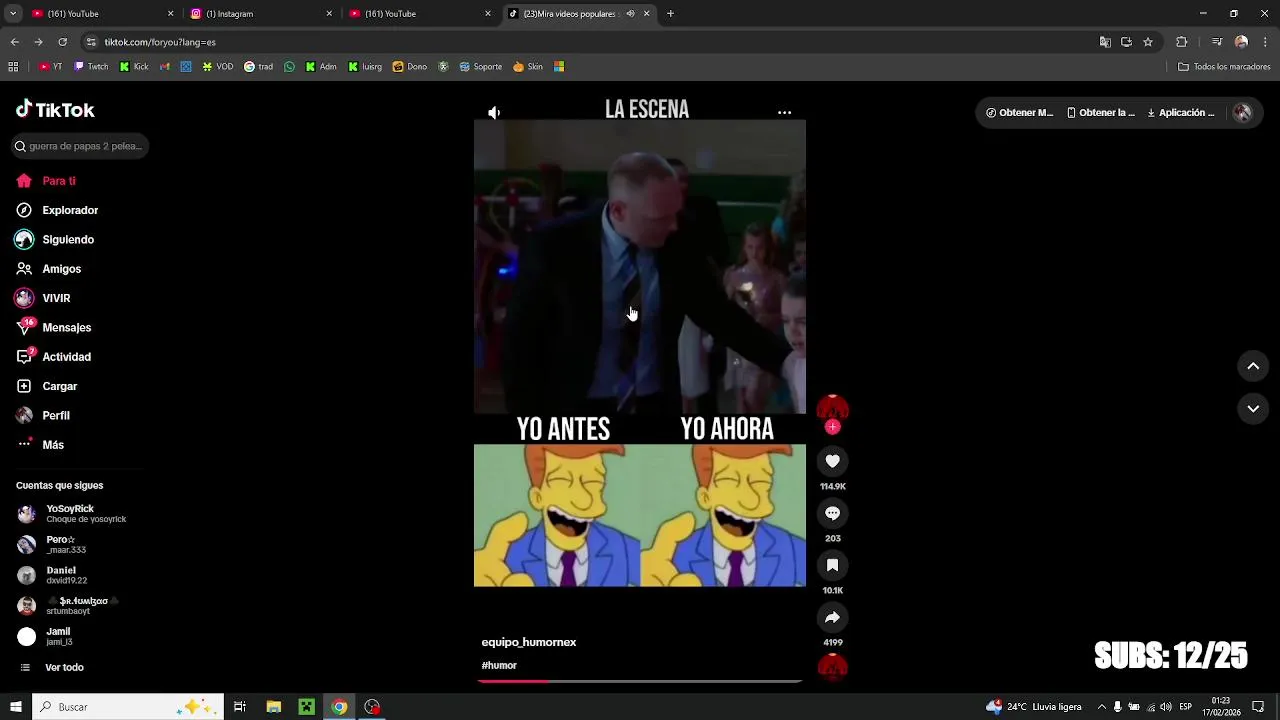Screen dimensions: 1280x720
Task: Click the Obtener la... app button
Action: 1100,113
